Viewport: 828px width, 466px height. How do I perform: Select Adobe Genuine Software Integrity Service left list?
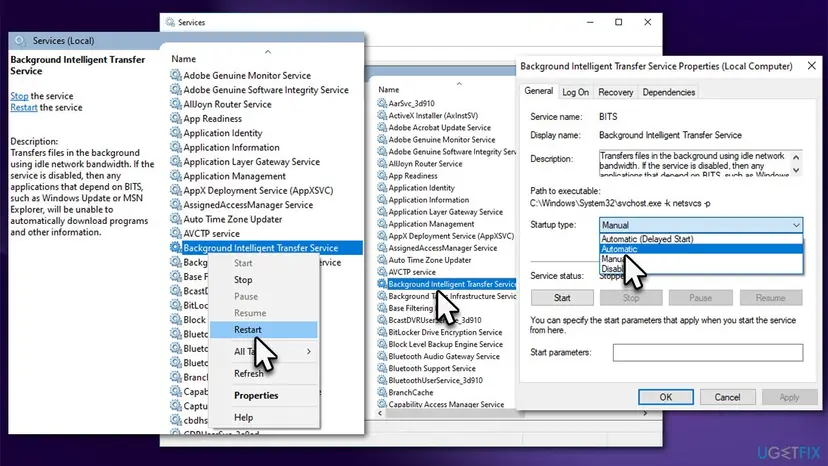[266, 90]
